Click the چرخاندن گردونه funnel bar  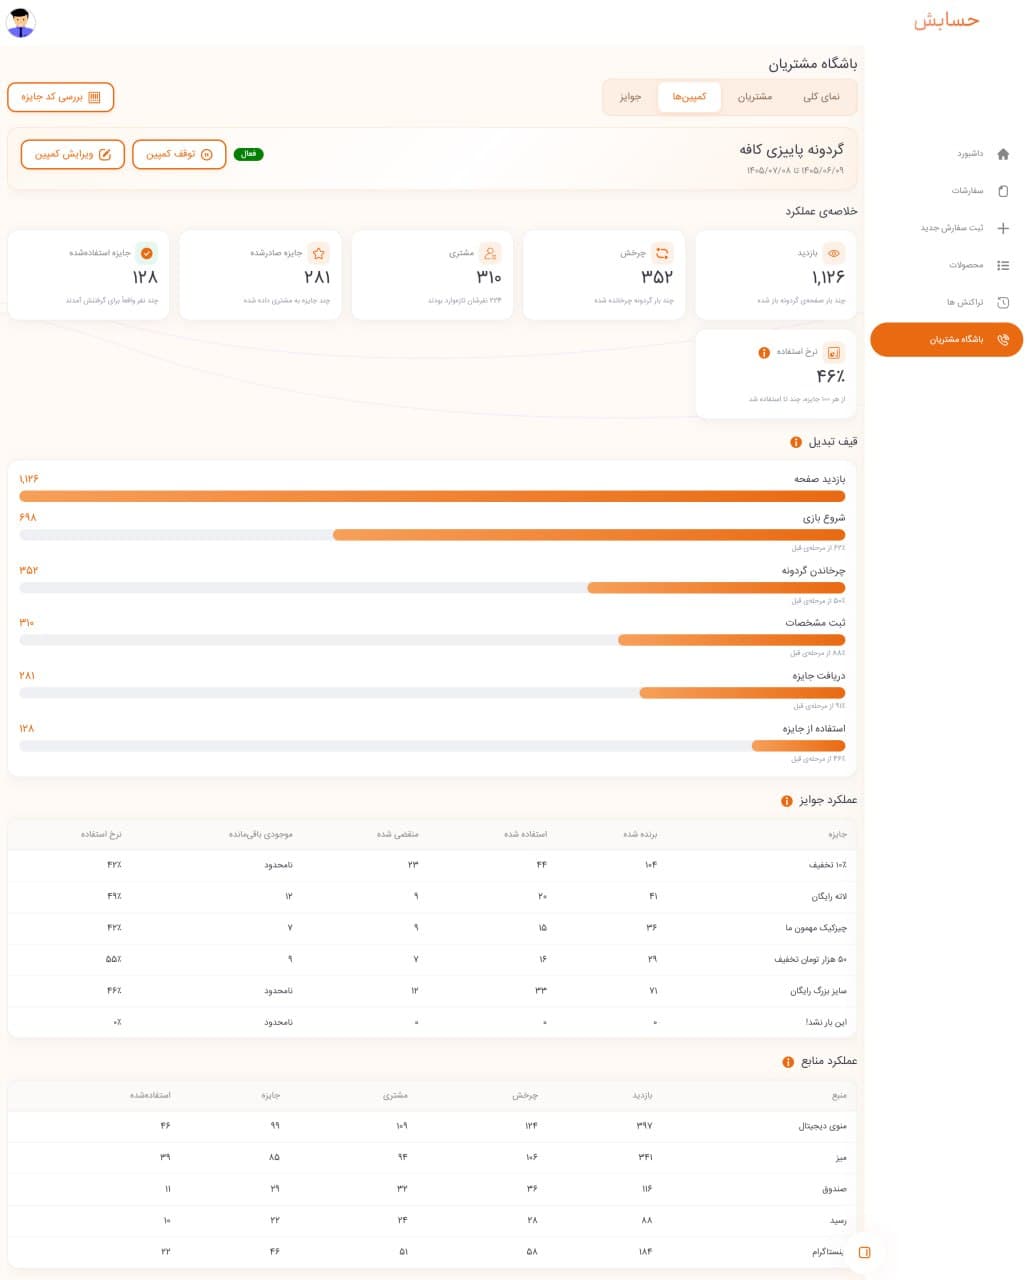pyautogui.click(x=432, y=588)
